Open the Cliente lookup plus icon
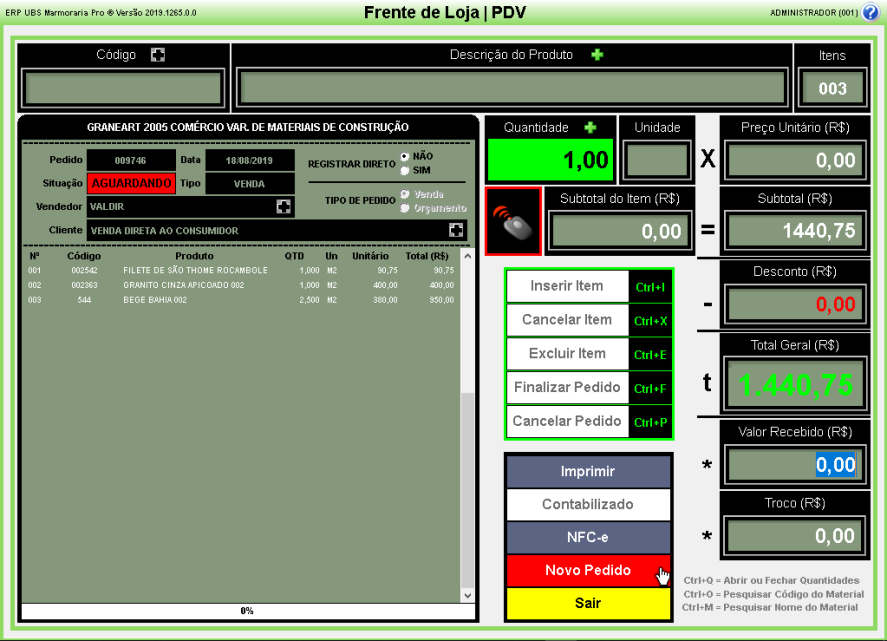The image size is (887, 641). tap(456, 230)
